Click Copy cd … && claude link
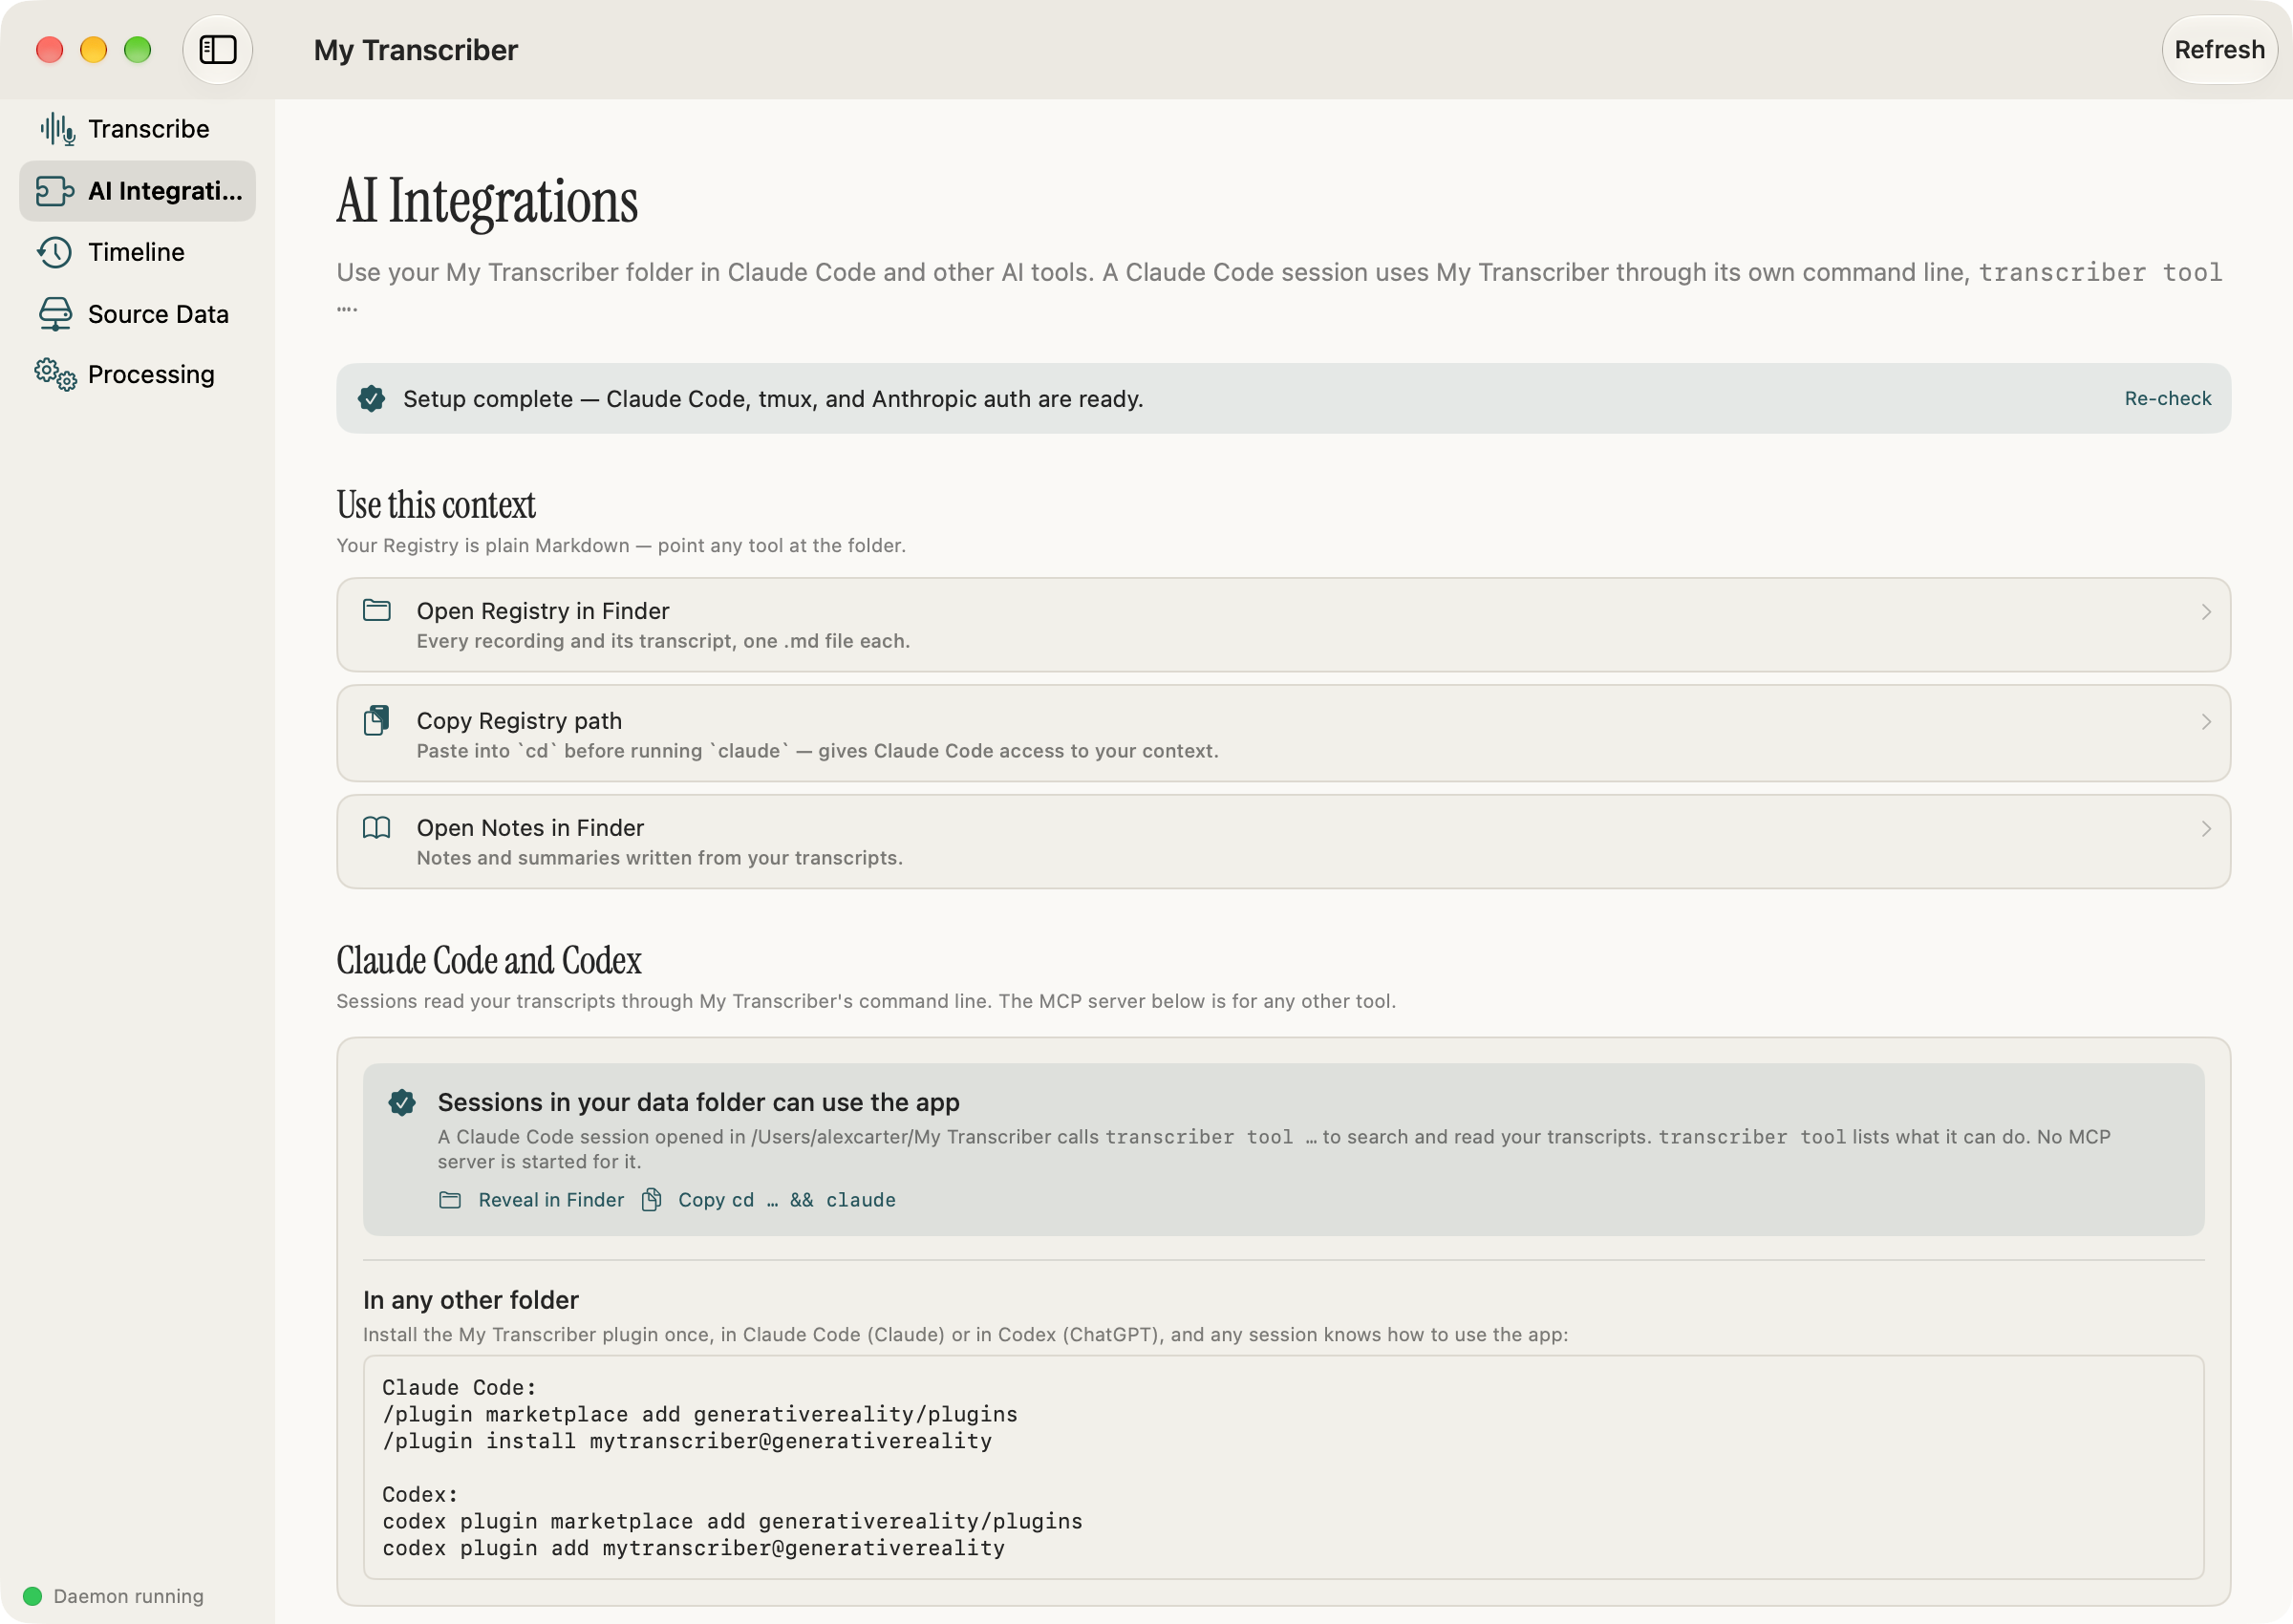This screenshot has width=2293, height=1624. point(786,1199)
